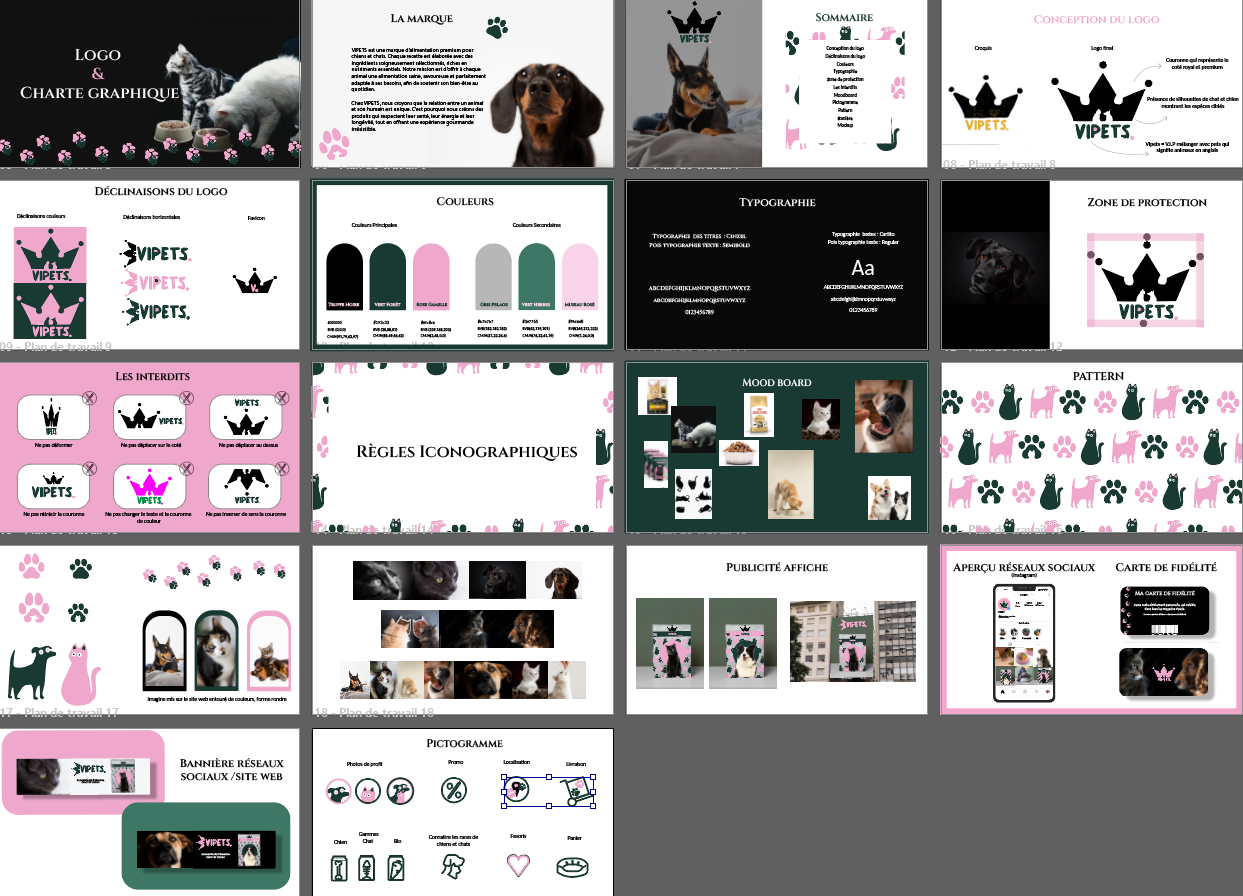Click the Promo percent pictogram

coord(454,791)
